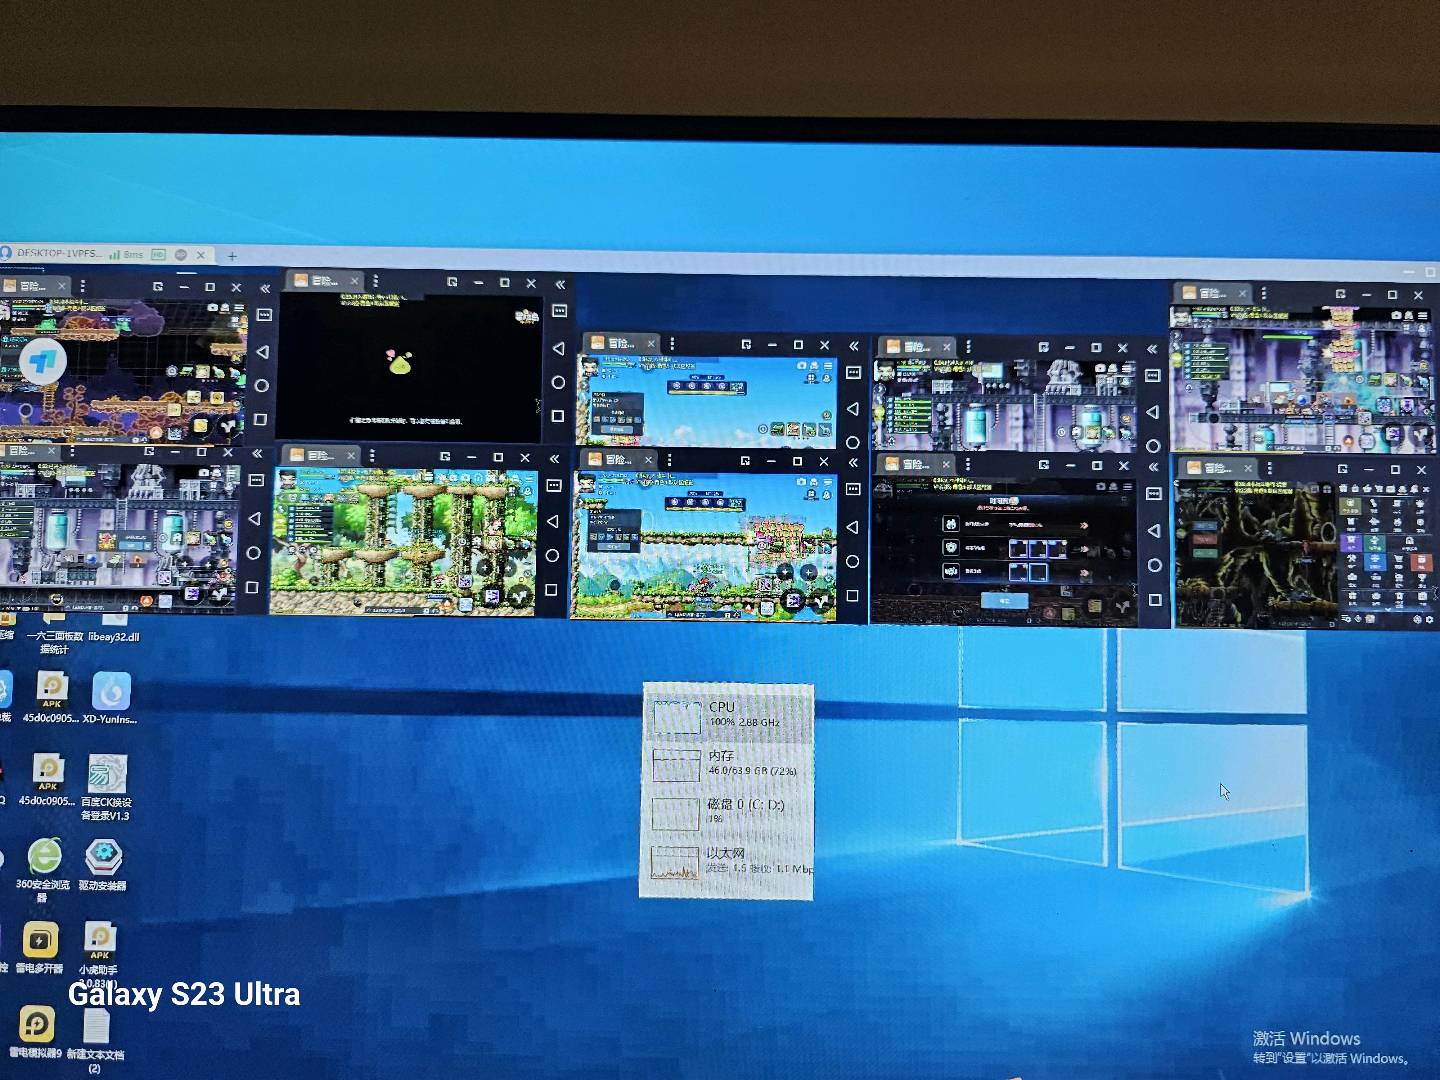Add a new remote session tab with plus

tap(232, 257)
